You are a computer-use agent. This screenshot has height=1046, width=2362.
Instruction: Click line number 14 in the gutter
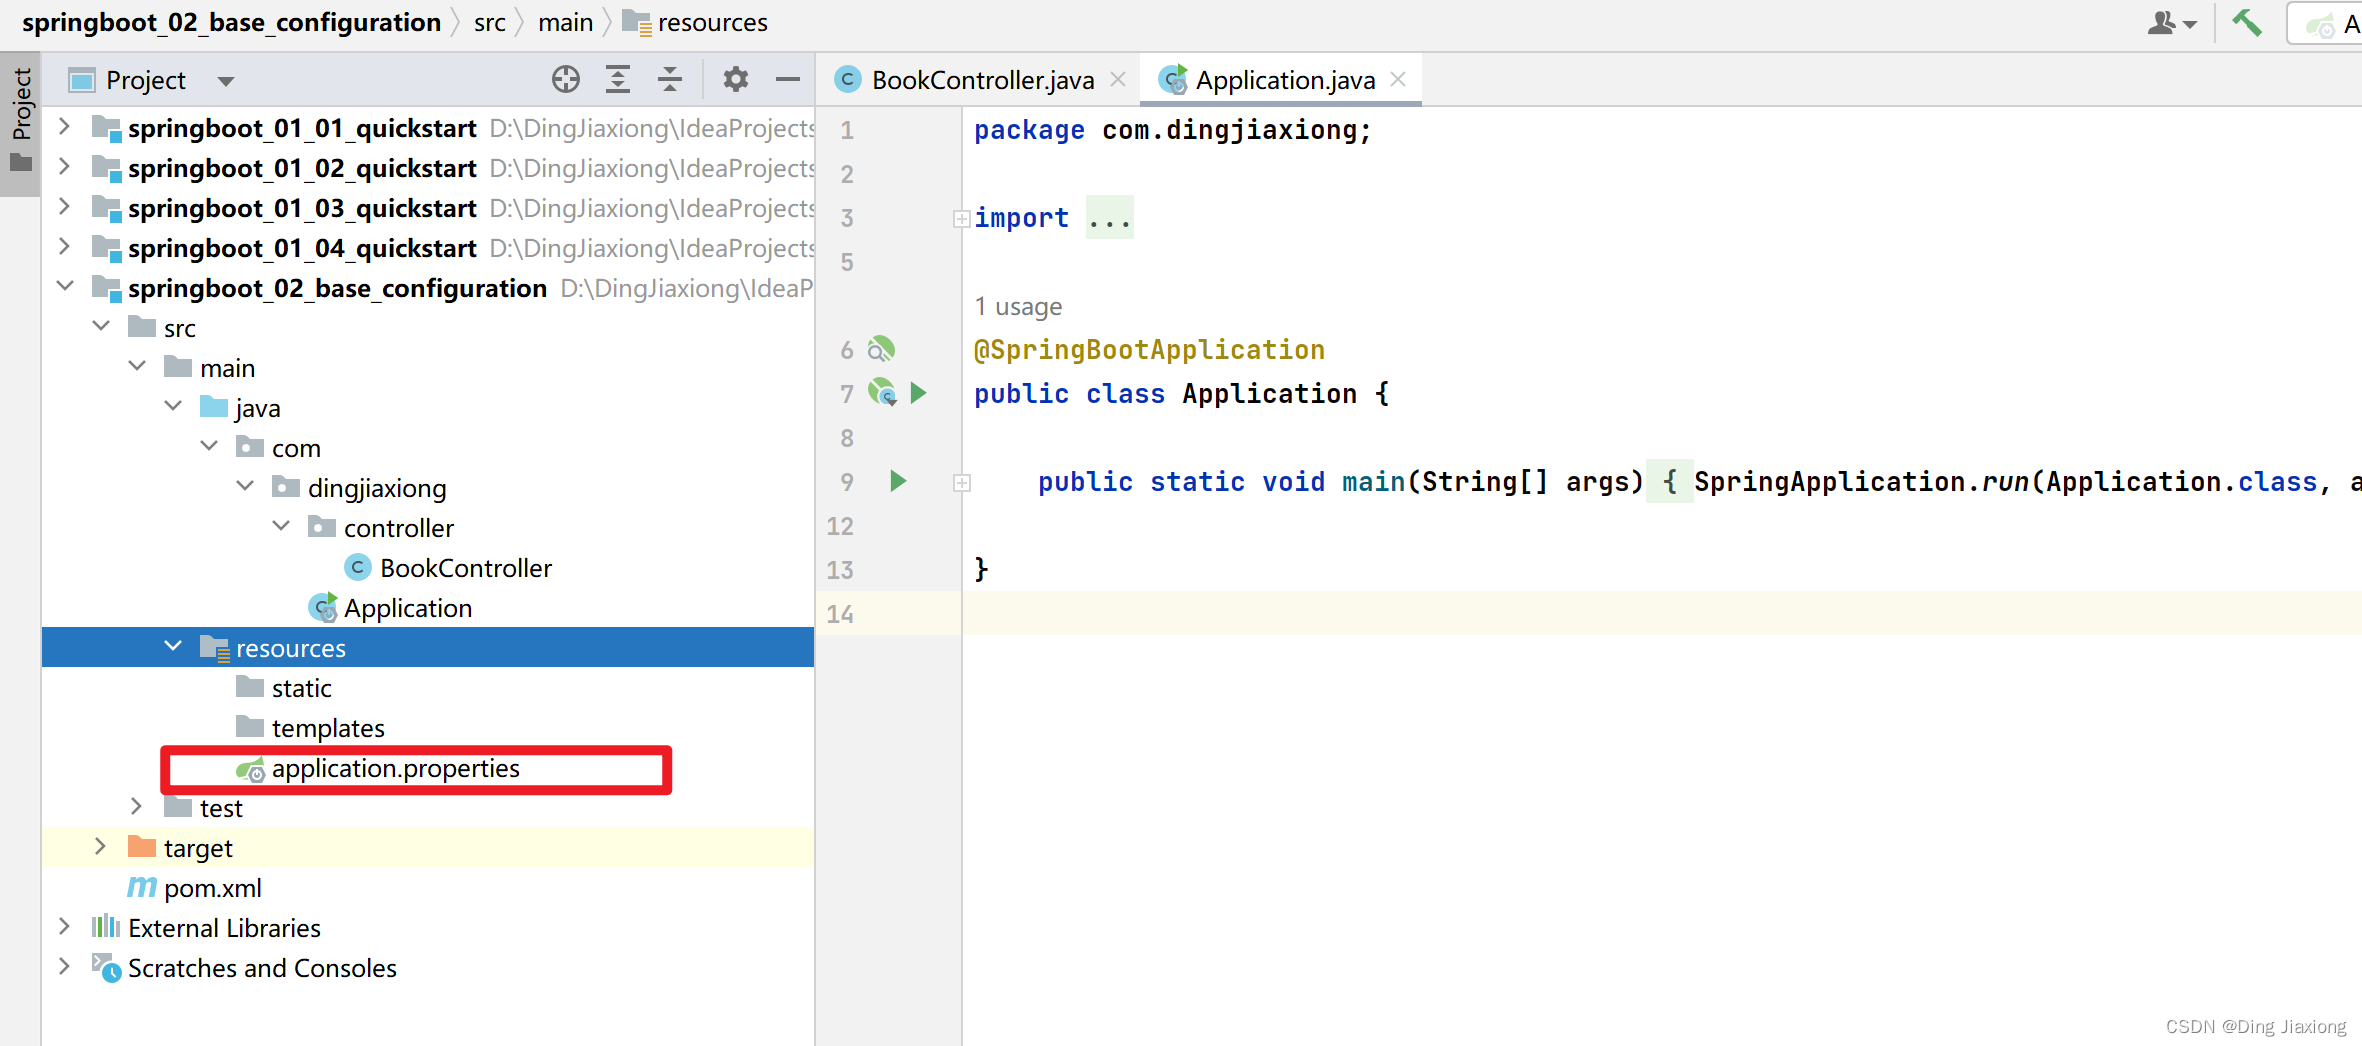pyautogui.click(x=840, y=614)
